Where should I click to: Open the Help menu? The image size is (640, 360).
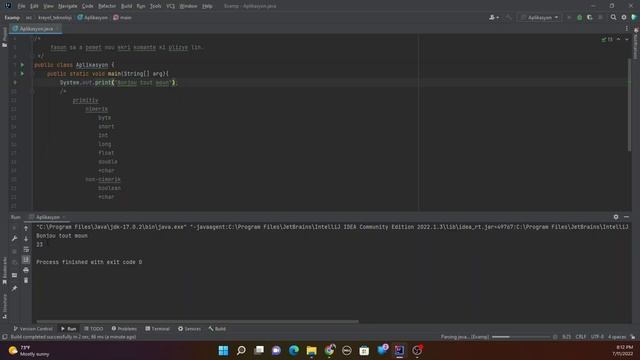207,6
